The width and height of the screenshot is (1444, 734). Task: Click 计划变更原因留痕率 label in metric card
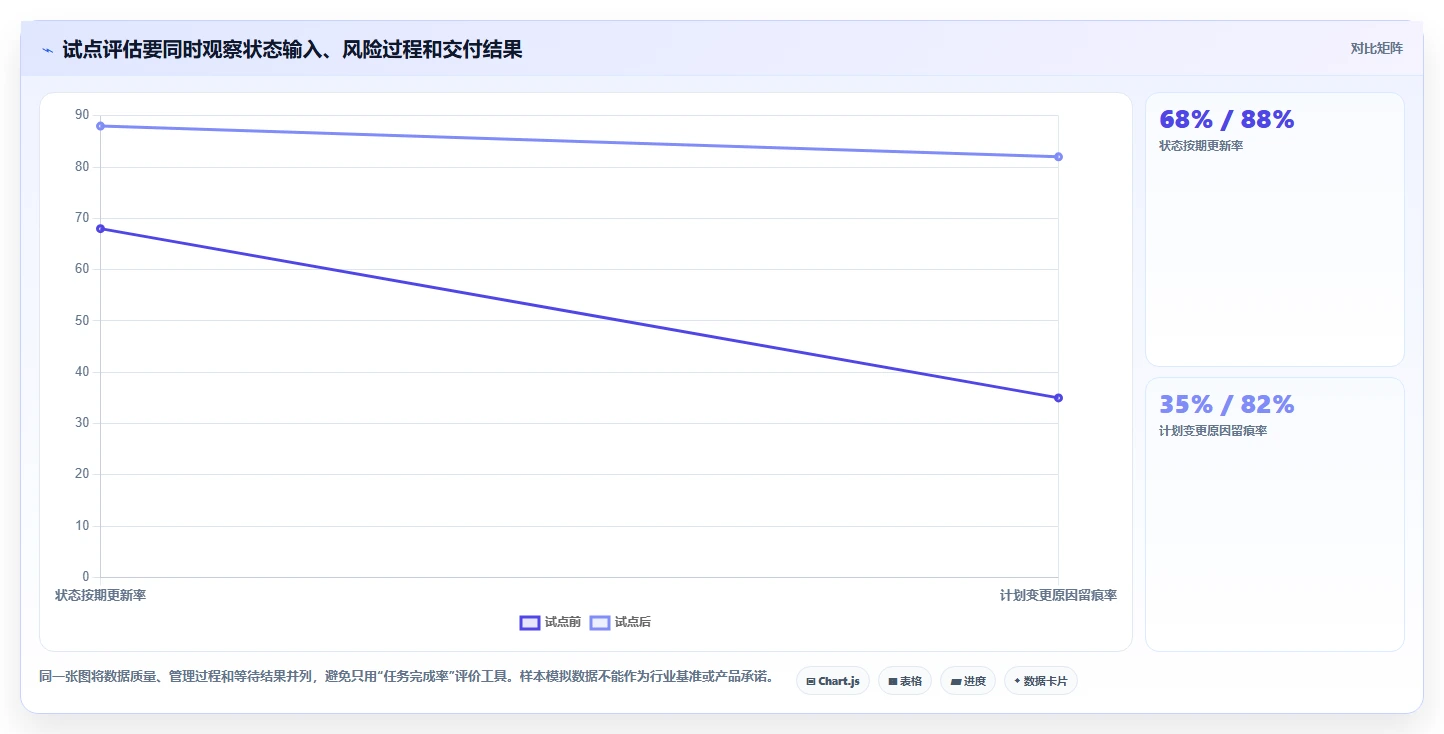pos(1213,431)
